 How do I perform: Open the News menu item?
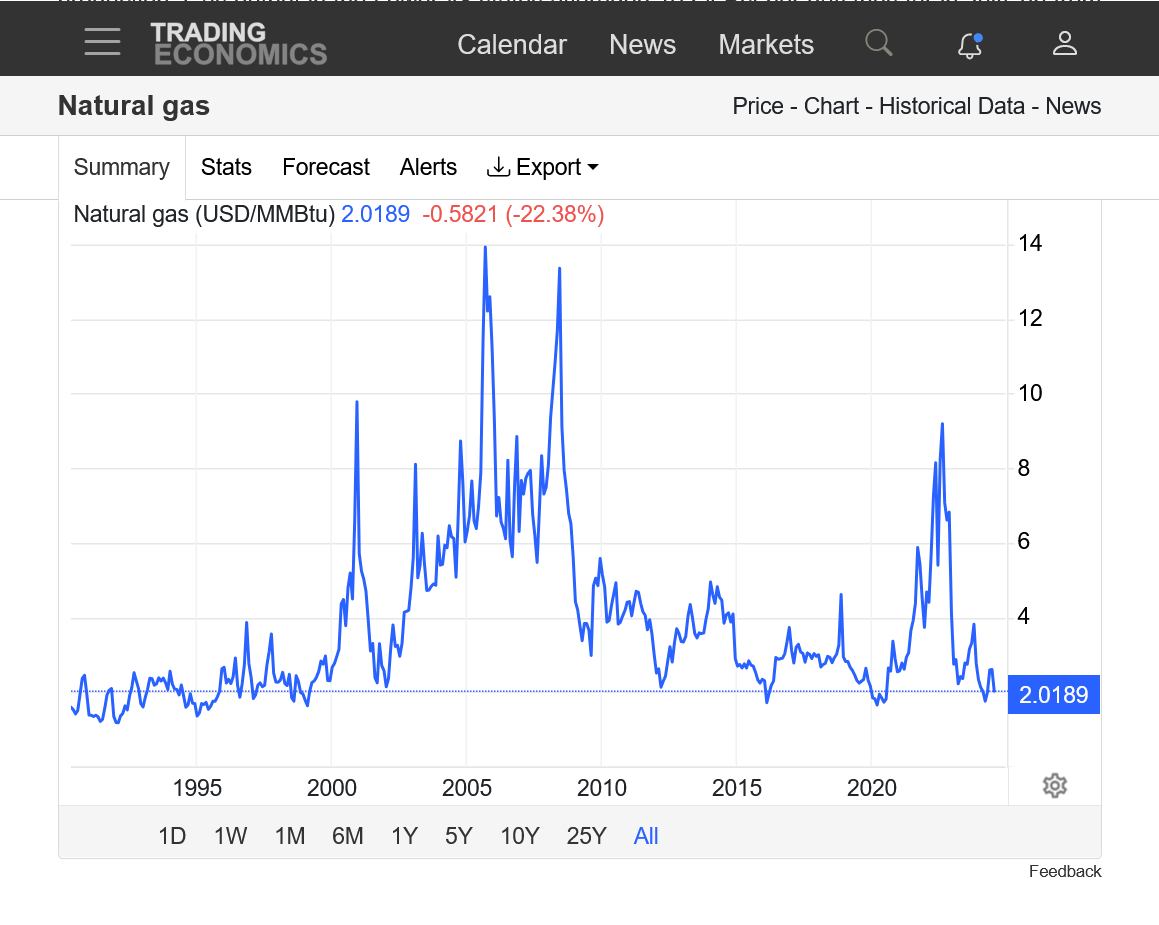tap(642, 44)
